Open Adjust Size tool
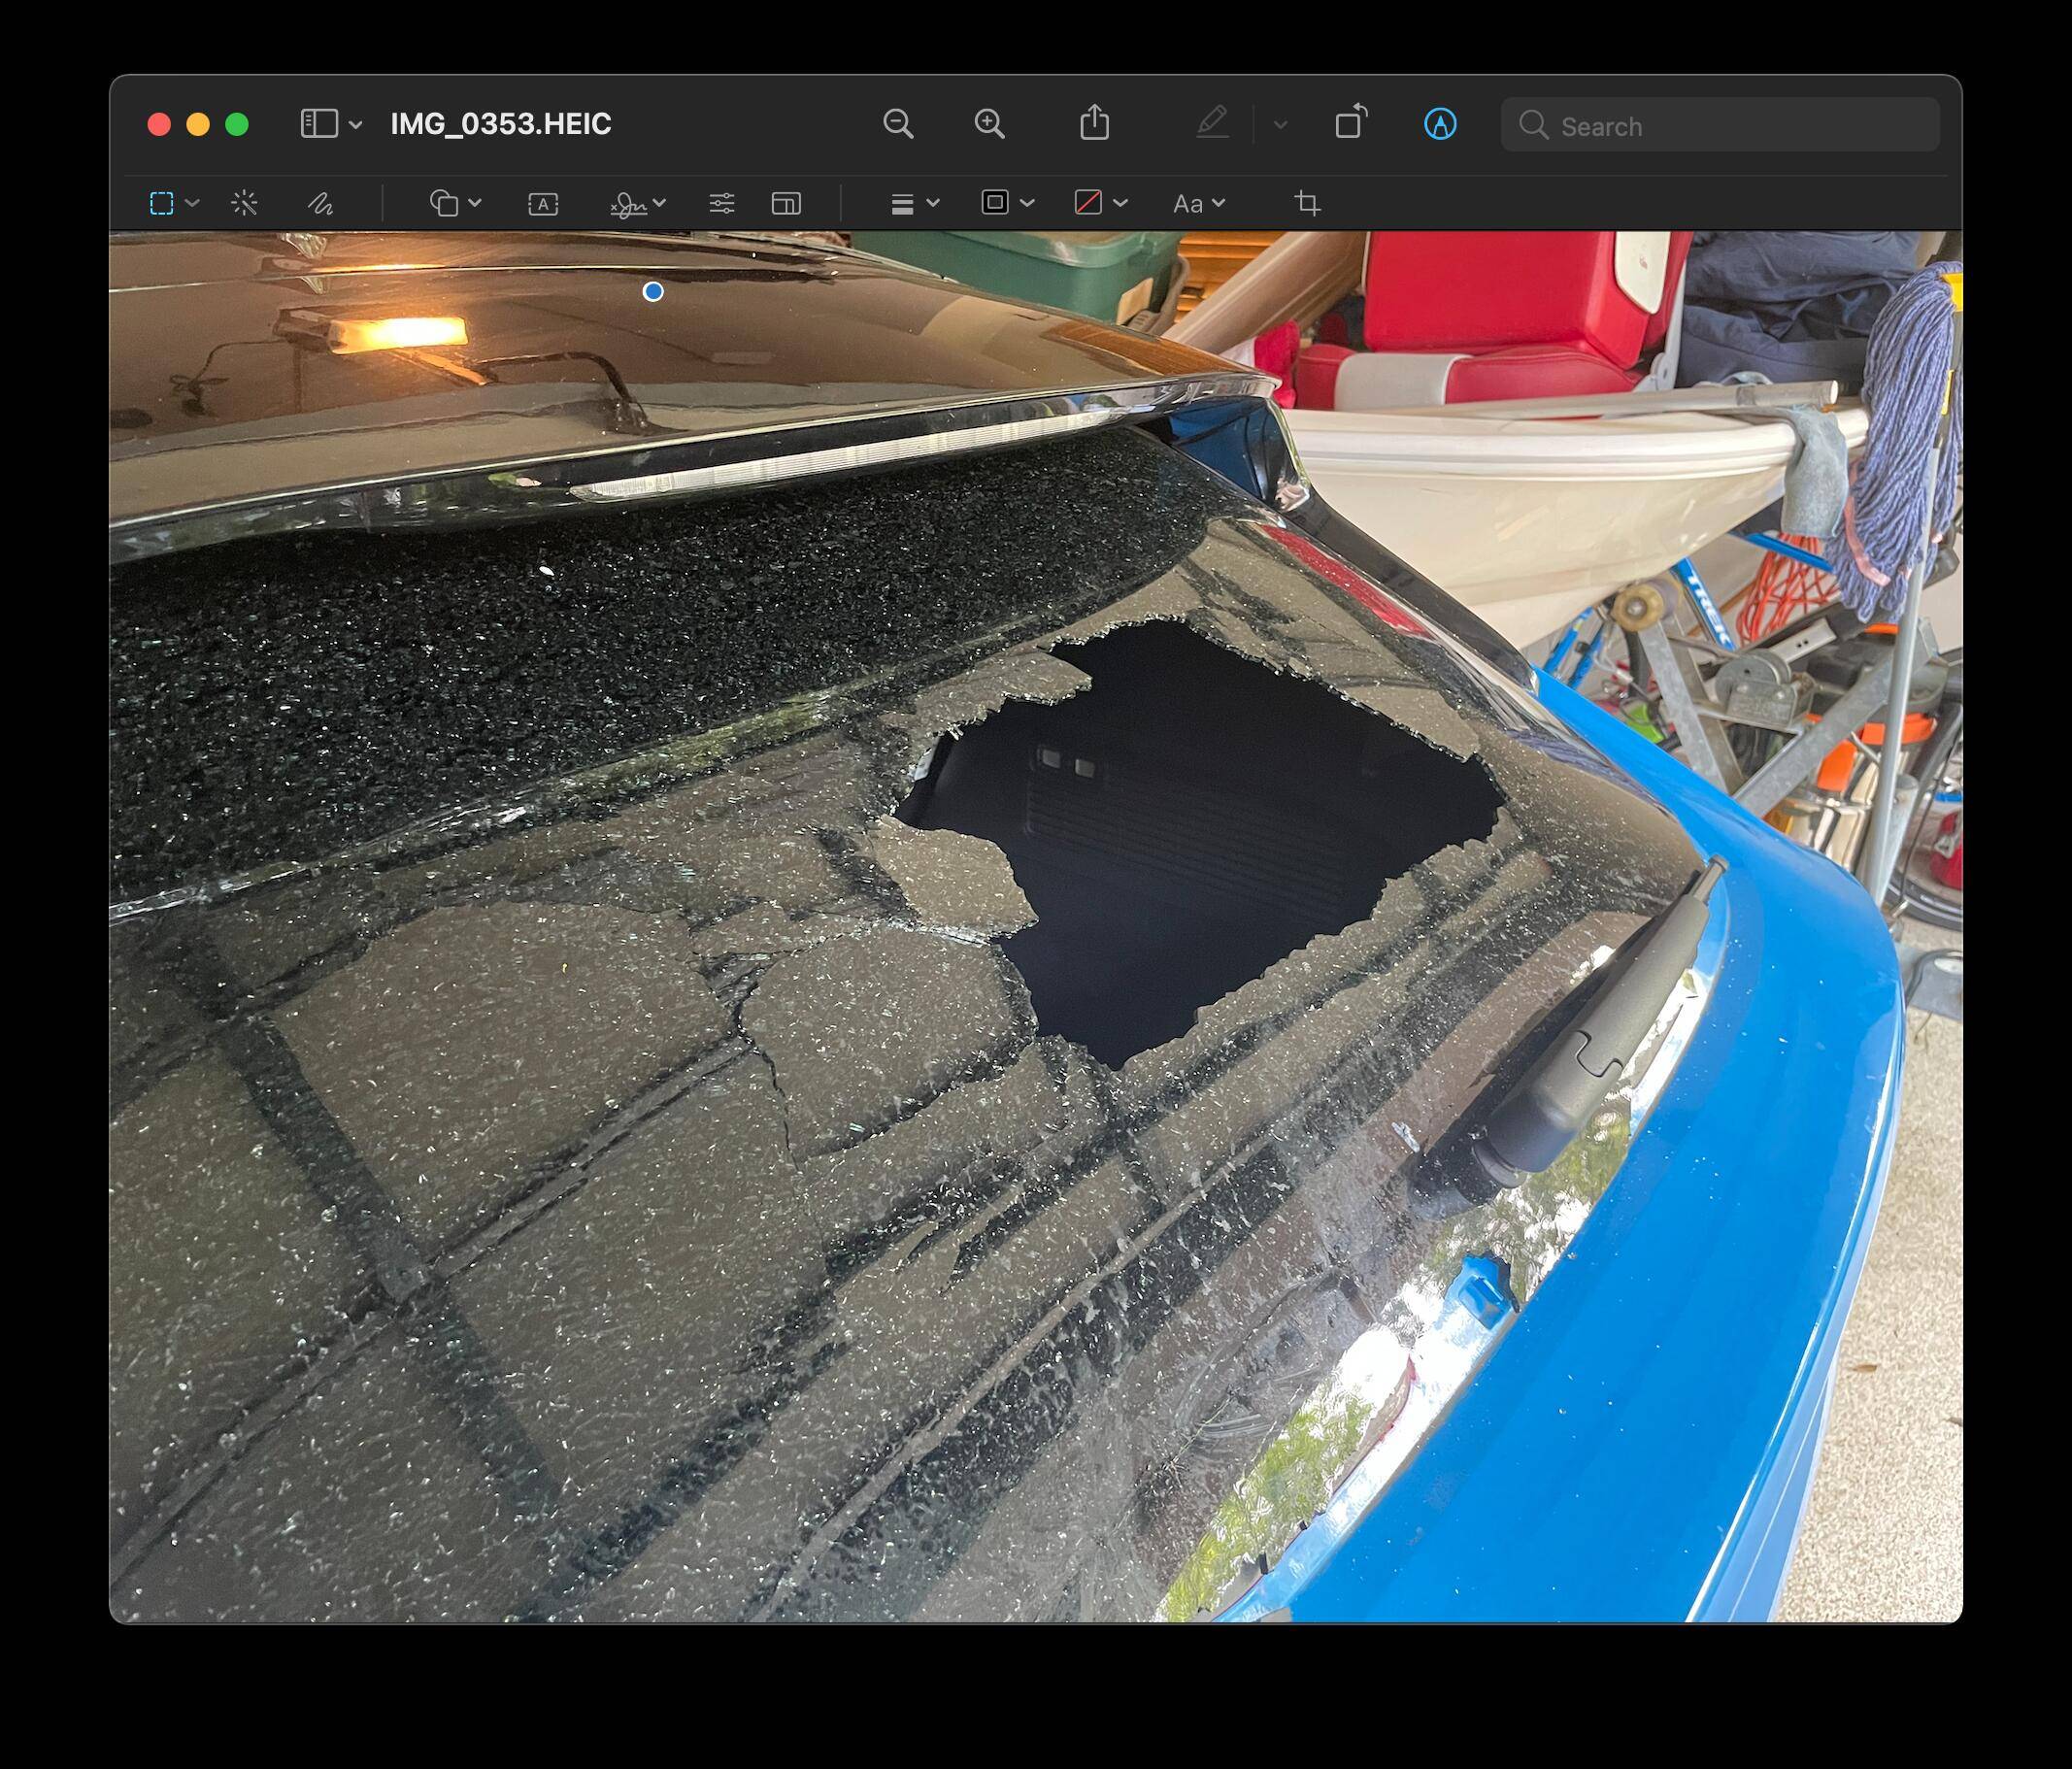This screenshot has height=1769, width=2072. point(786,204)
